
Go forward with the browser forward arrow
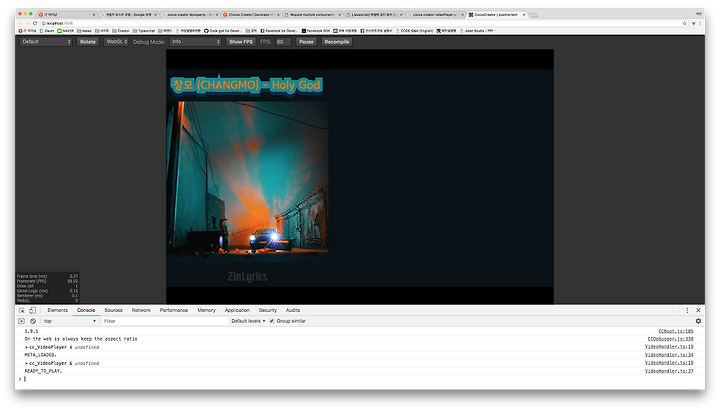[27, 23]
